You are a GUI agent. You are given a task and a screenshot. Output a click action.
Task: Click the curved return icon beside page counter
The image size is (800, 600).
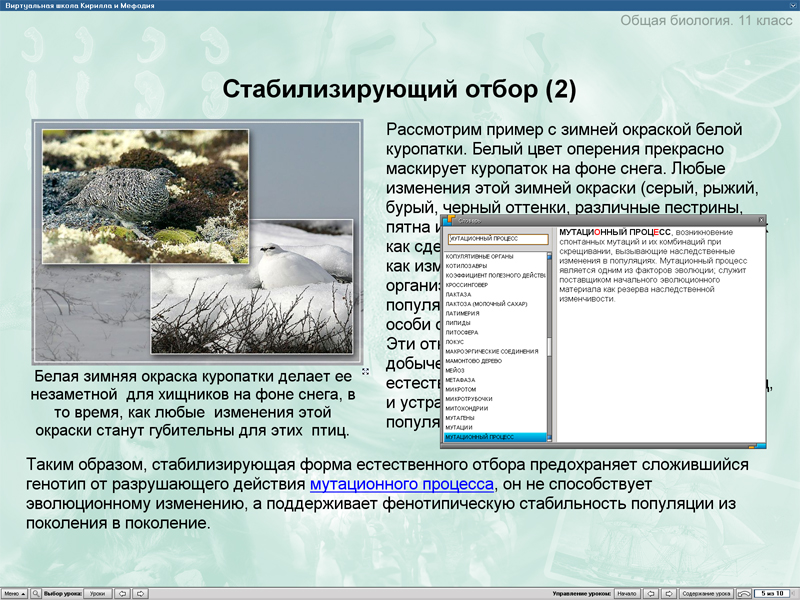[x=745, y=593]
